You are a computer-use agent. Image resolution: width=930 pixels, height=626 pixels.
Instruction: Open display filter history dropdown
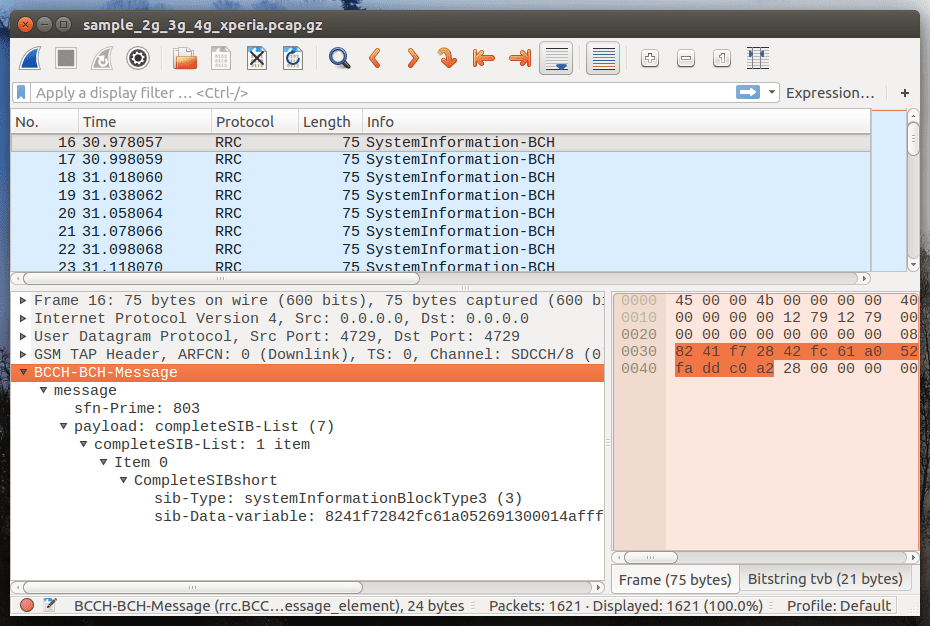(x=772, y=93)
